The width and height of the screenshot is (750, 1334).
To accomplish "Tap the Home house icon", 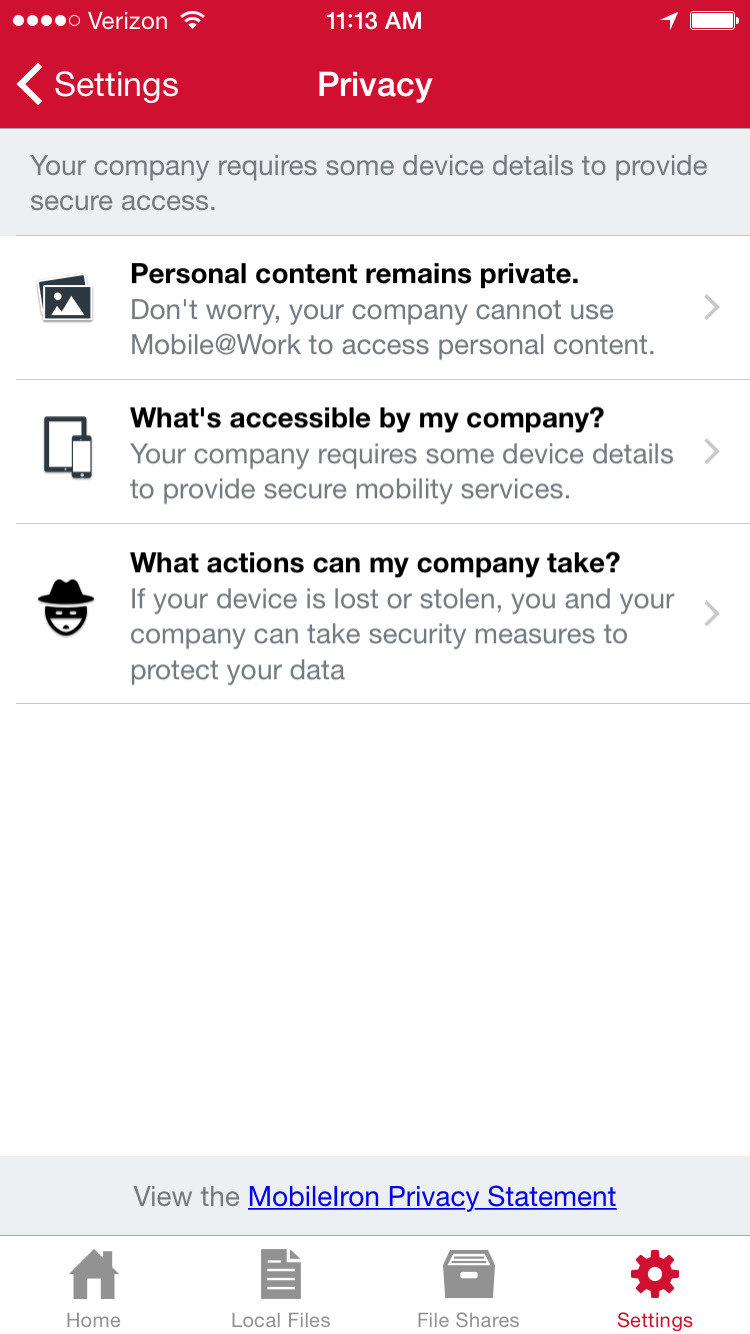I will tap(93, 1275).
